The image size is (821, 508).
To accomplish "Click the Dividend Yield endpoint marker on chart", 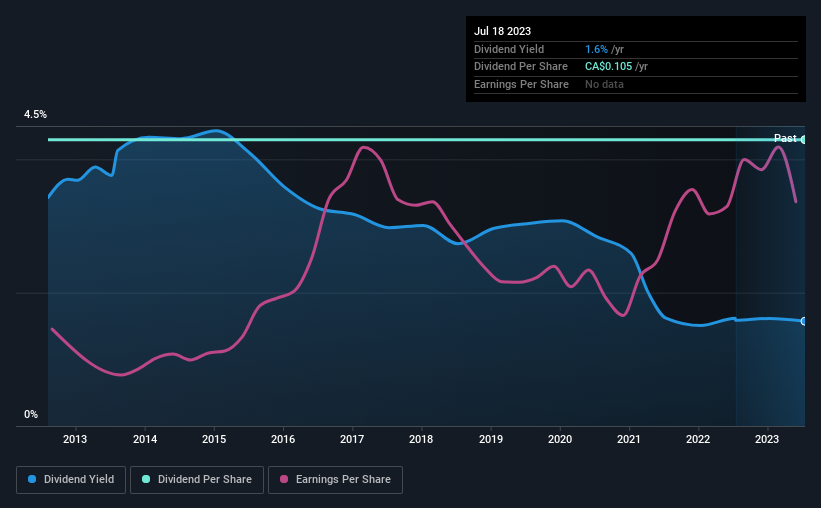I will (804, 321).
